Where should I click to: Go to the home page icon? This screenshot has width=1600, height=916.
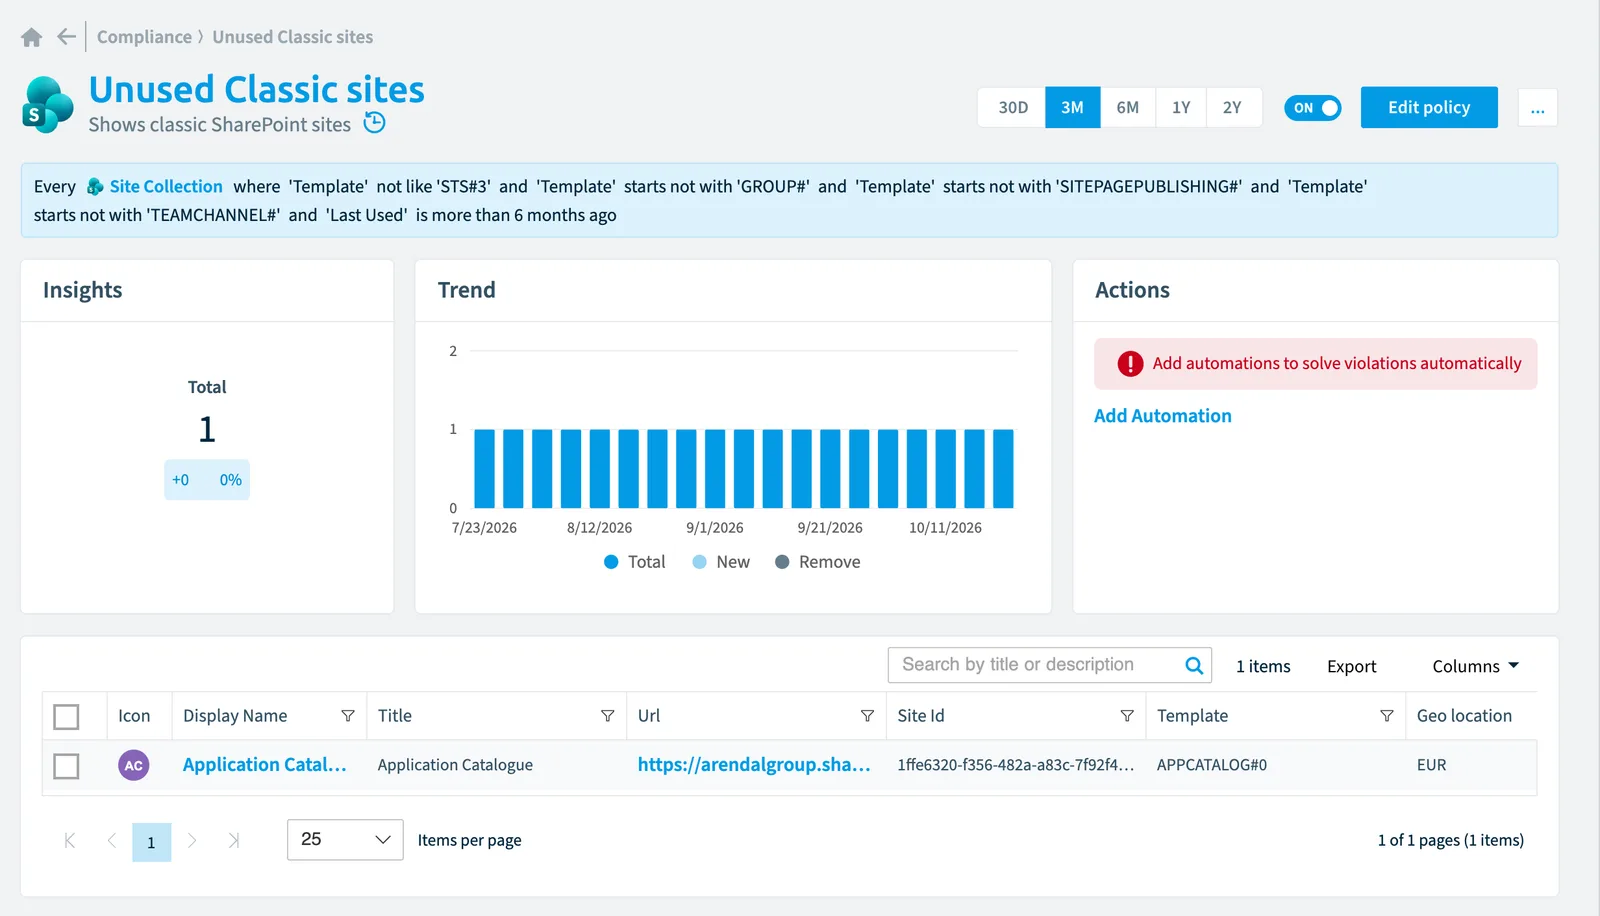pos(31,37)
